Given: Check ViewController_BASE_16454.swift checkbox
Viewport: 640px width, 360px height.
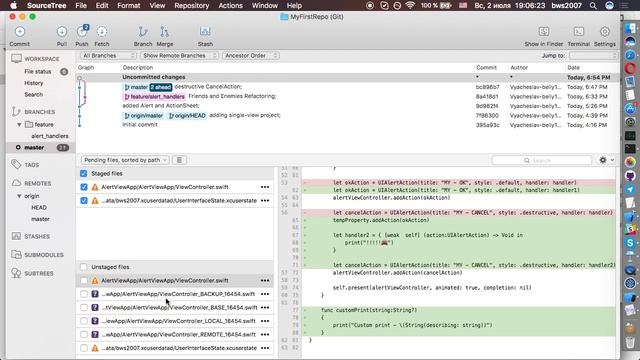Looking at the screenshot, I should 84,307.
